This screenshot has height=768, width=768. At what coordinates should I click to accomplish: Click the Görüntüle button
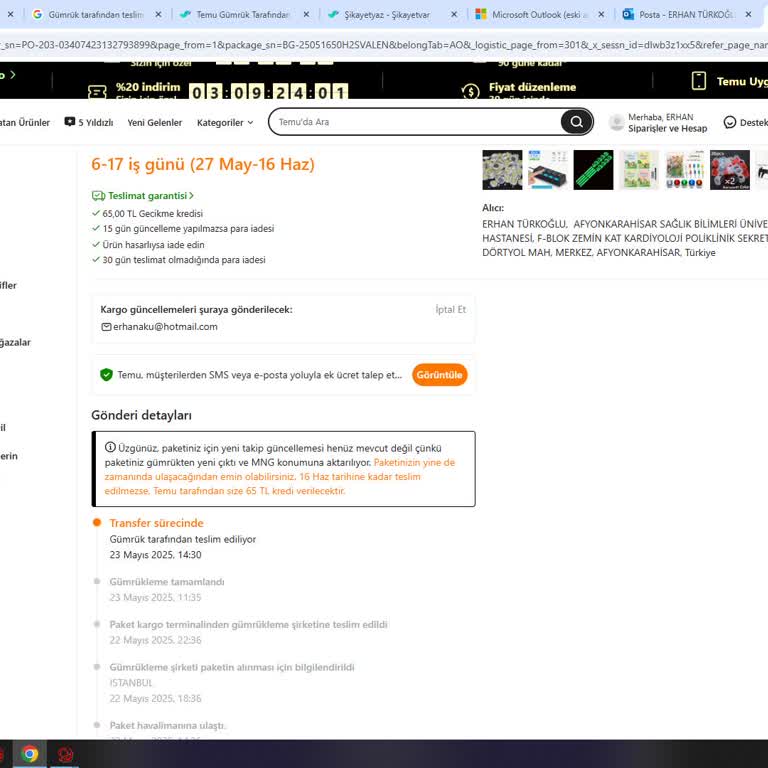coord(439,375)
